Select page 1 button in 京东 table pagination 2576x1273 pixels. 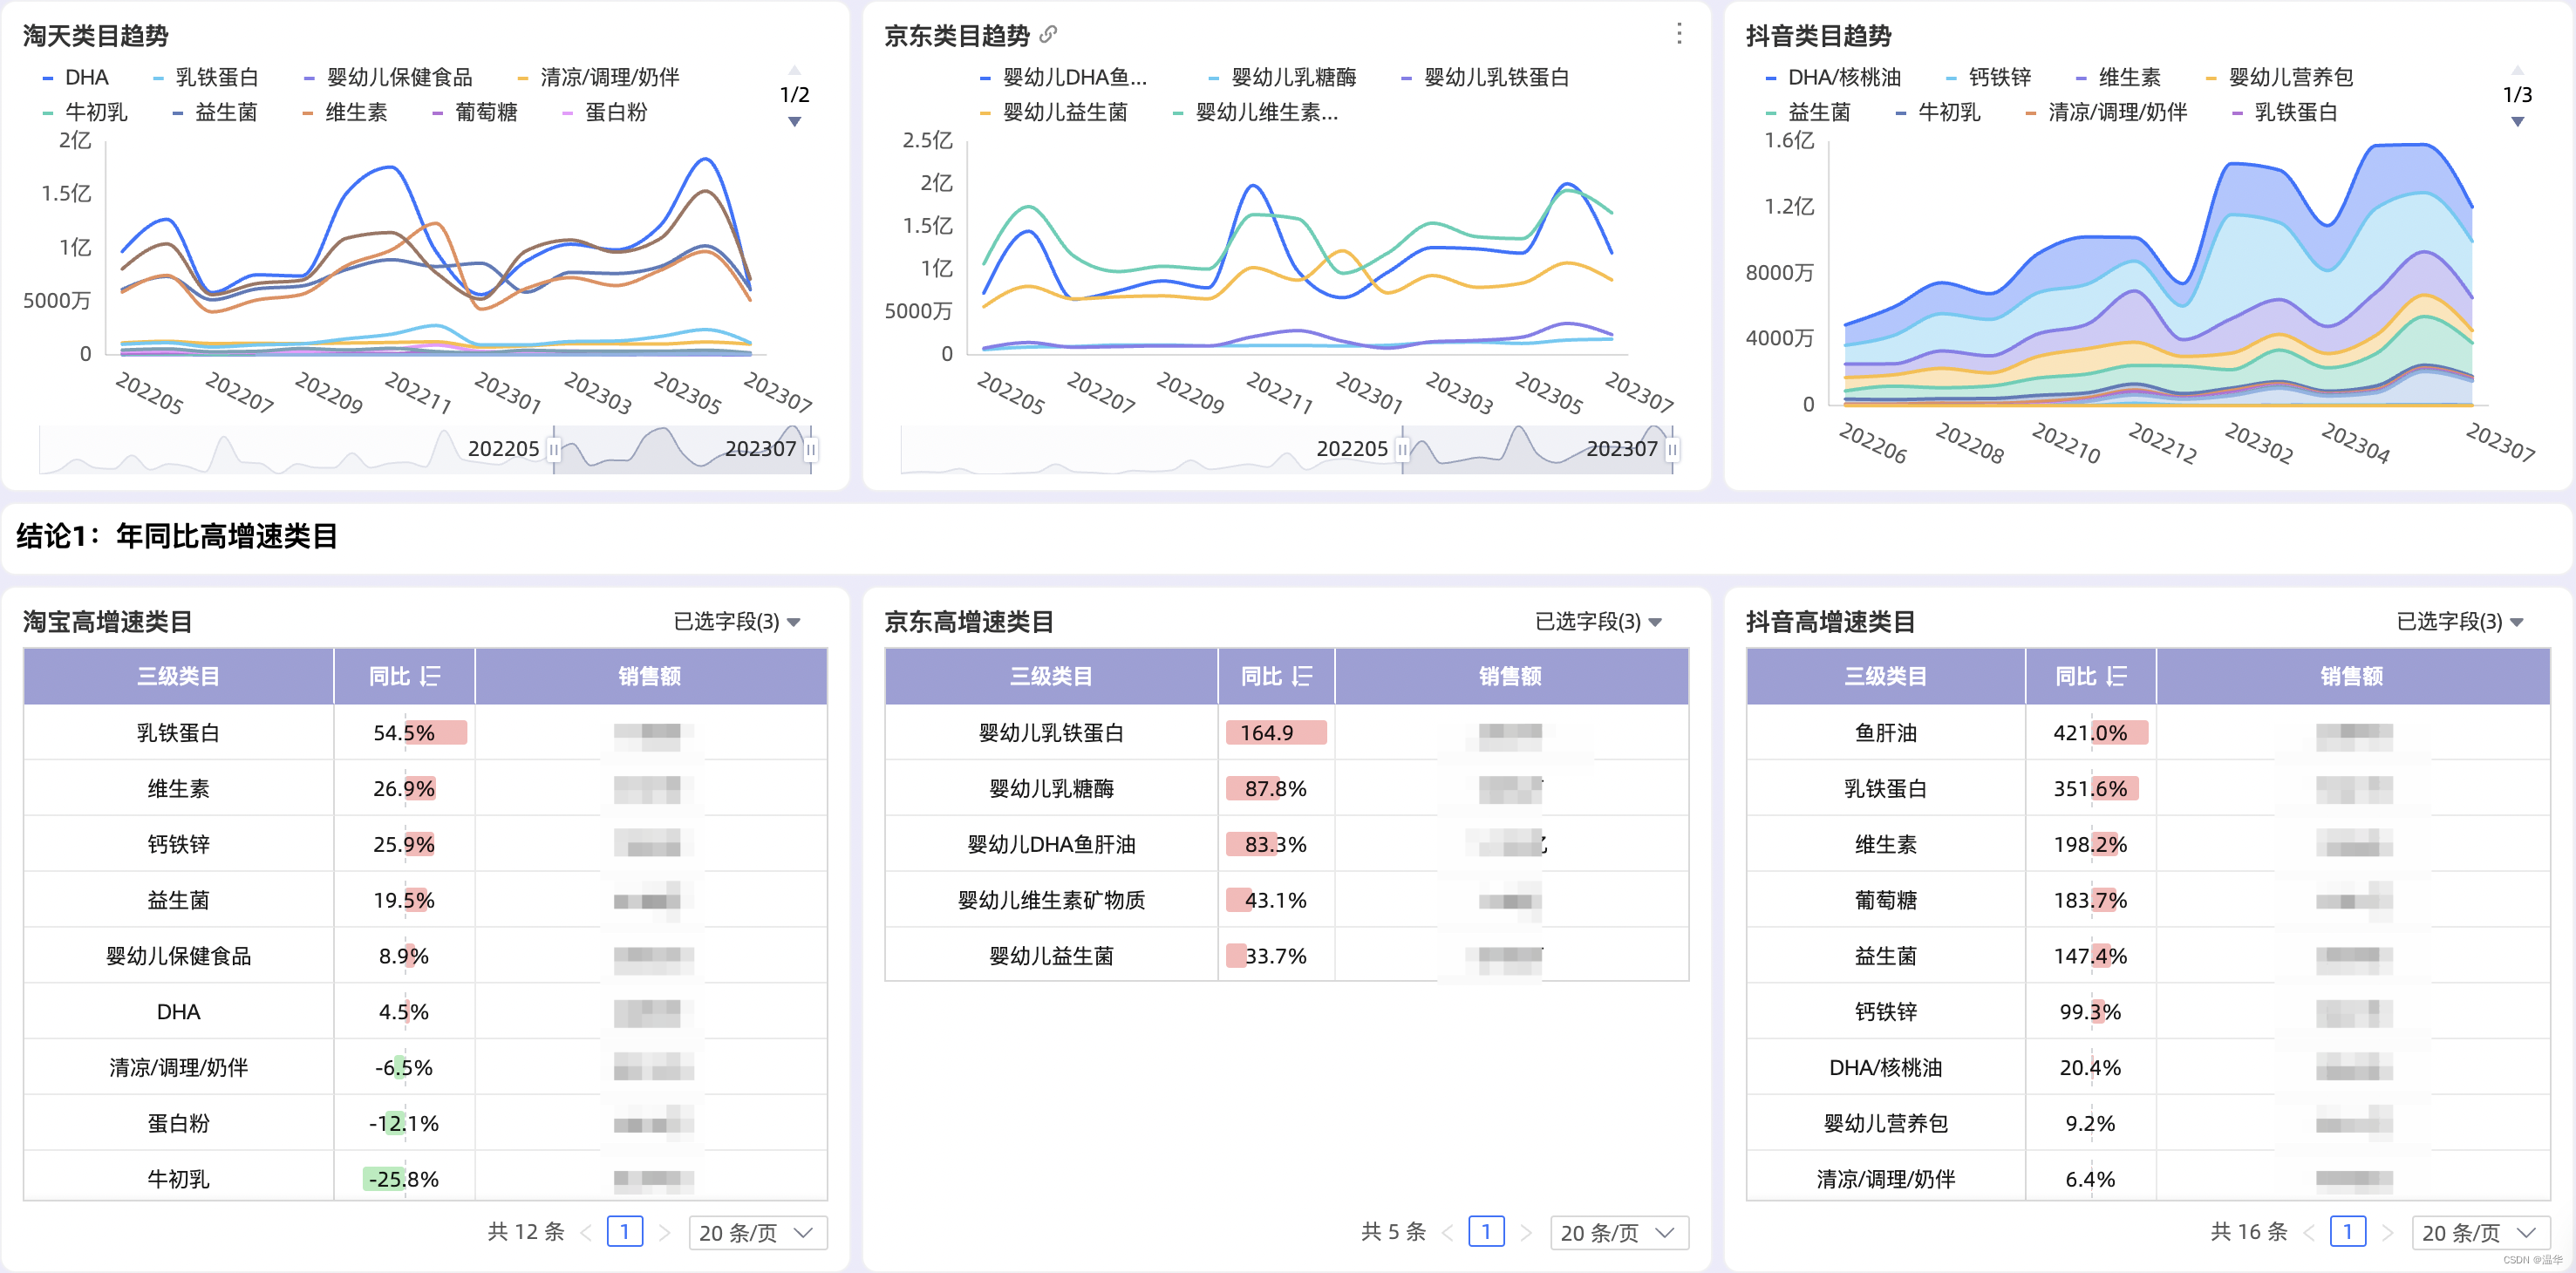tap(1486, 1232)
